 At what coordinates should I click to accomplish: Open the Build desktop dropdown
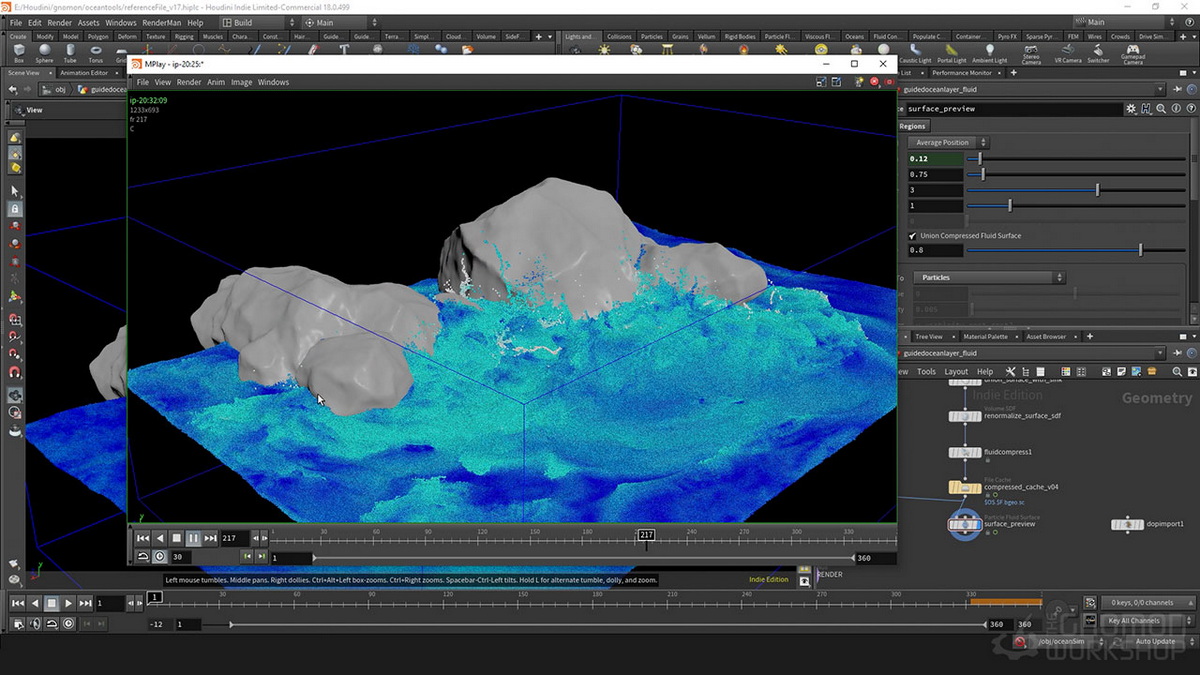[x=259, y=22]
